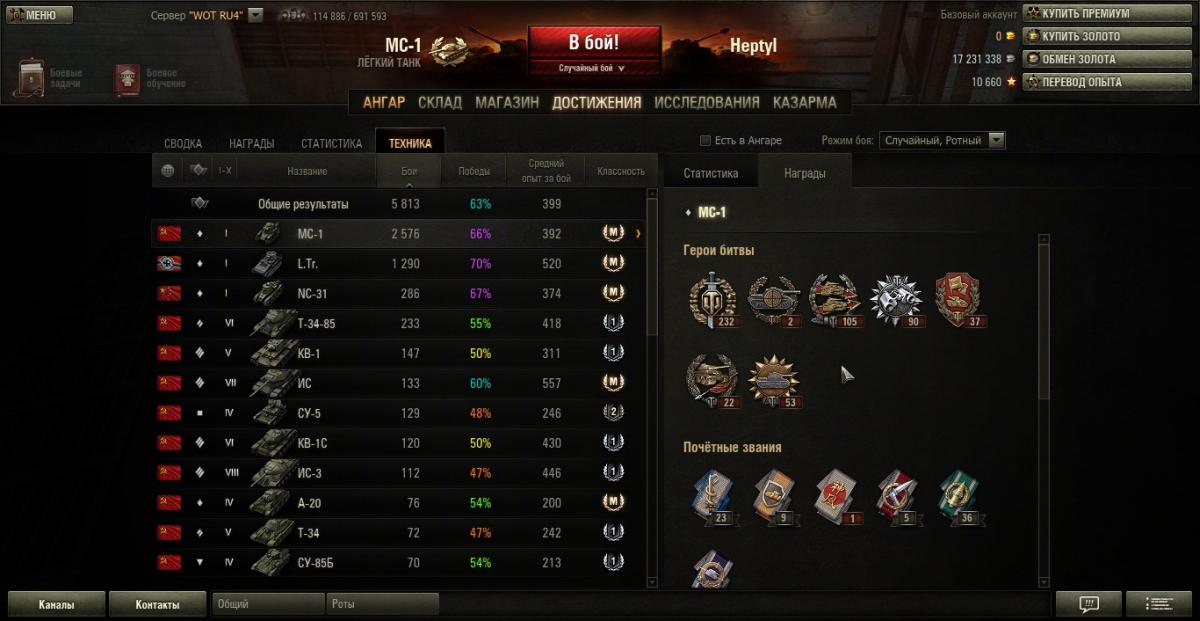
Task: Sort the vehicle list by nation globe icon
Action: (167, 171)
